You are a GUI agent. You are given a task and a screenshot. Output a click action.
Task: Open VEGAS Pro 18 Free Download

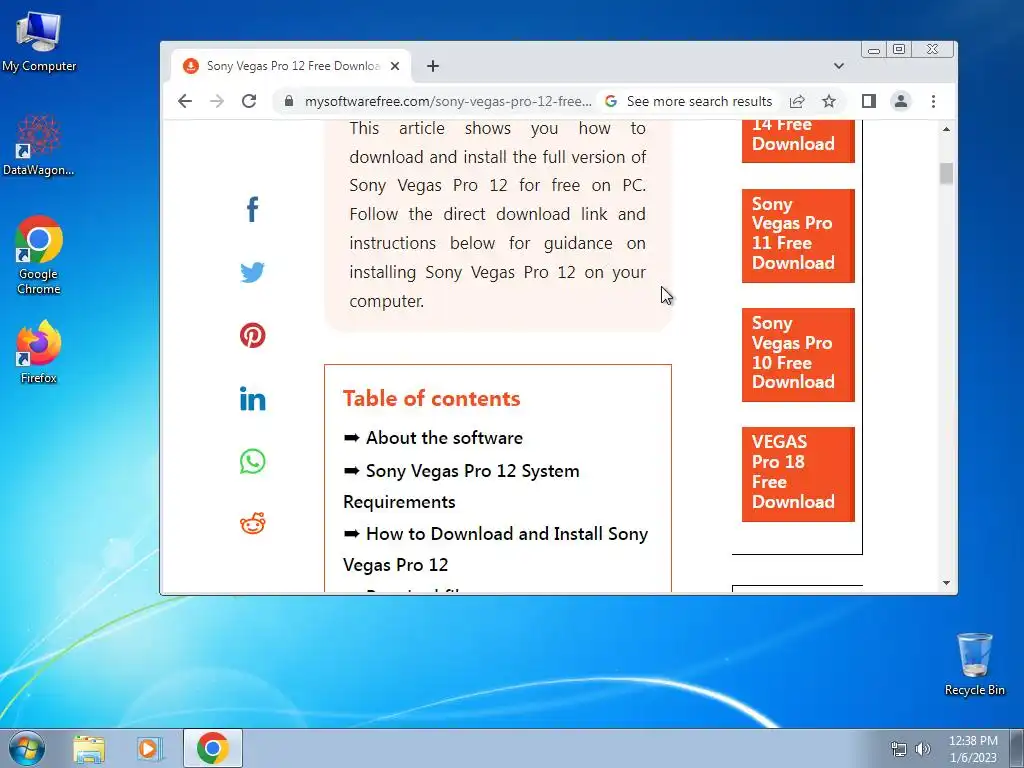[798, 474]
